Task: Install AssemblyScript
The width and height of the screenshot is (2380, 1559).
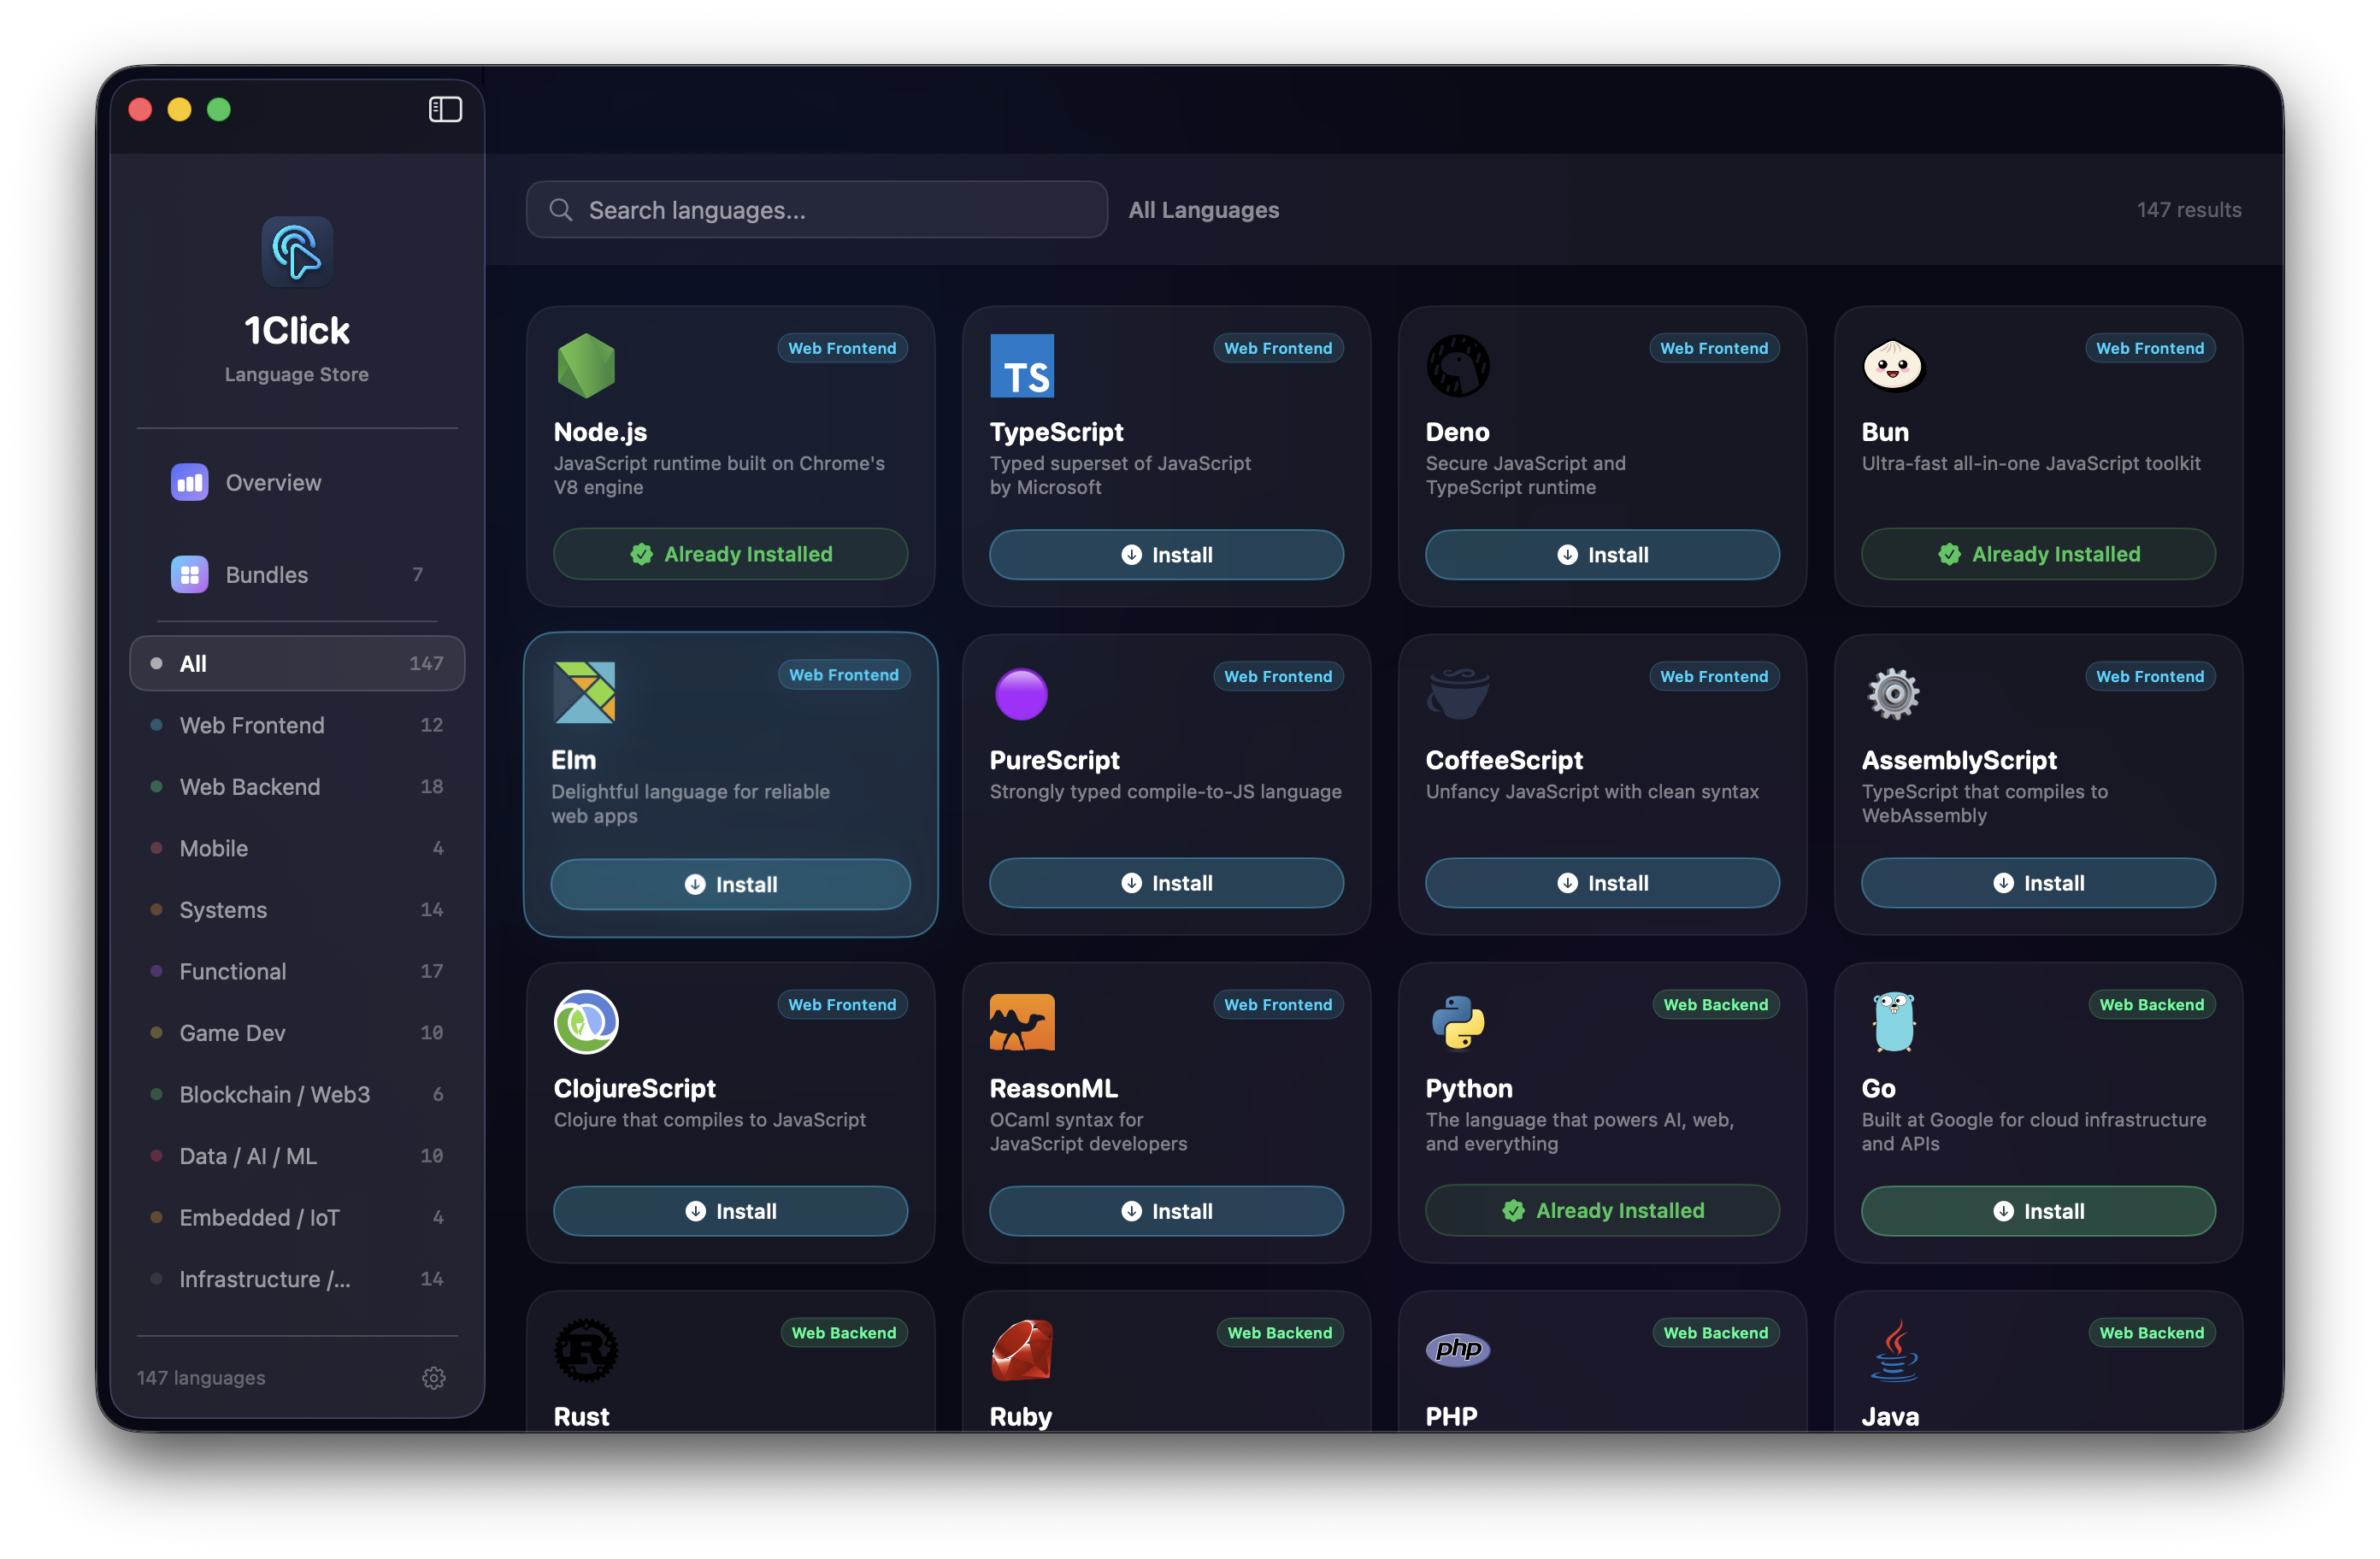Action: (2038, 883)
